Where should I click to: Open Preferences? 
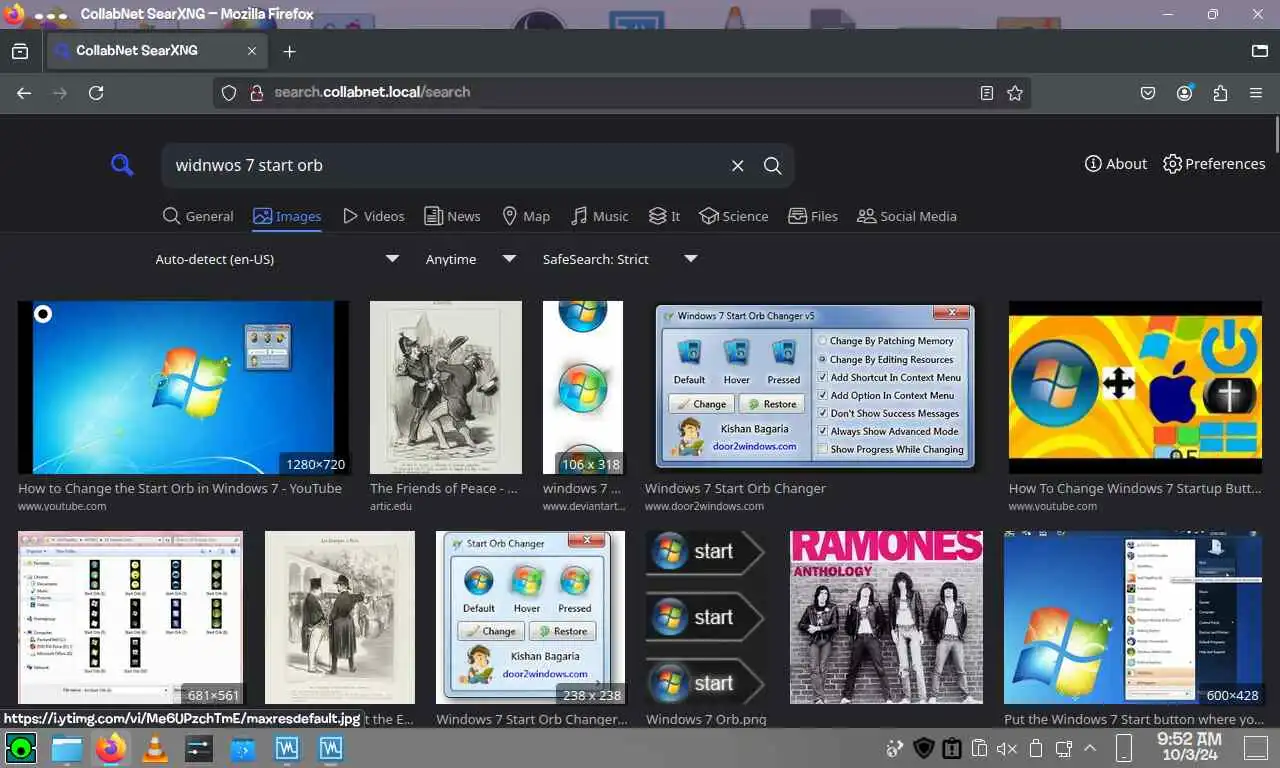point(1214,164)
